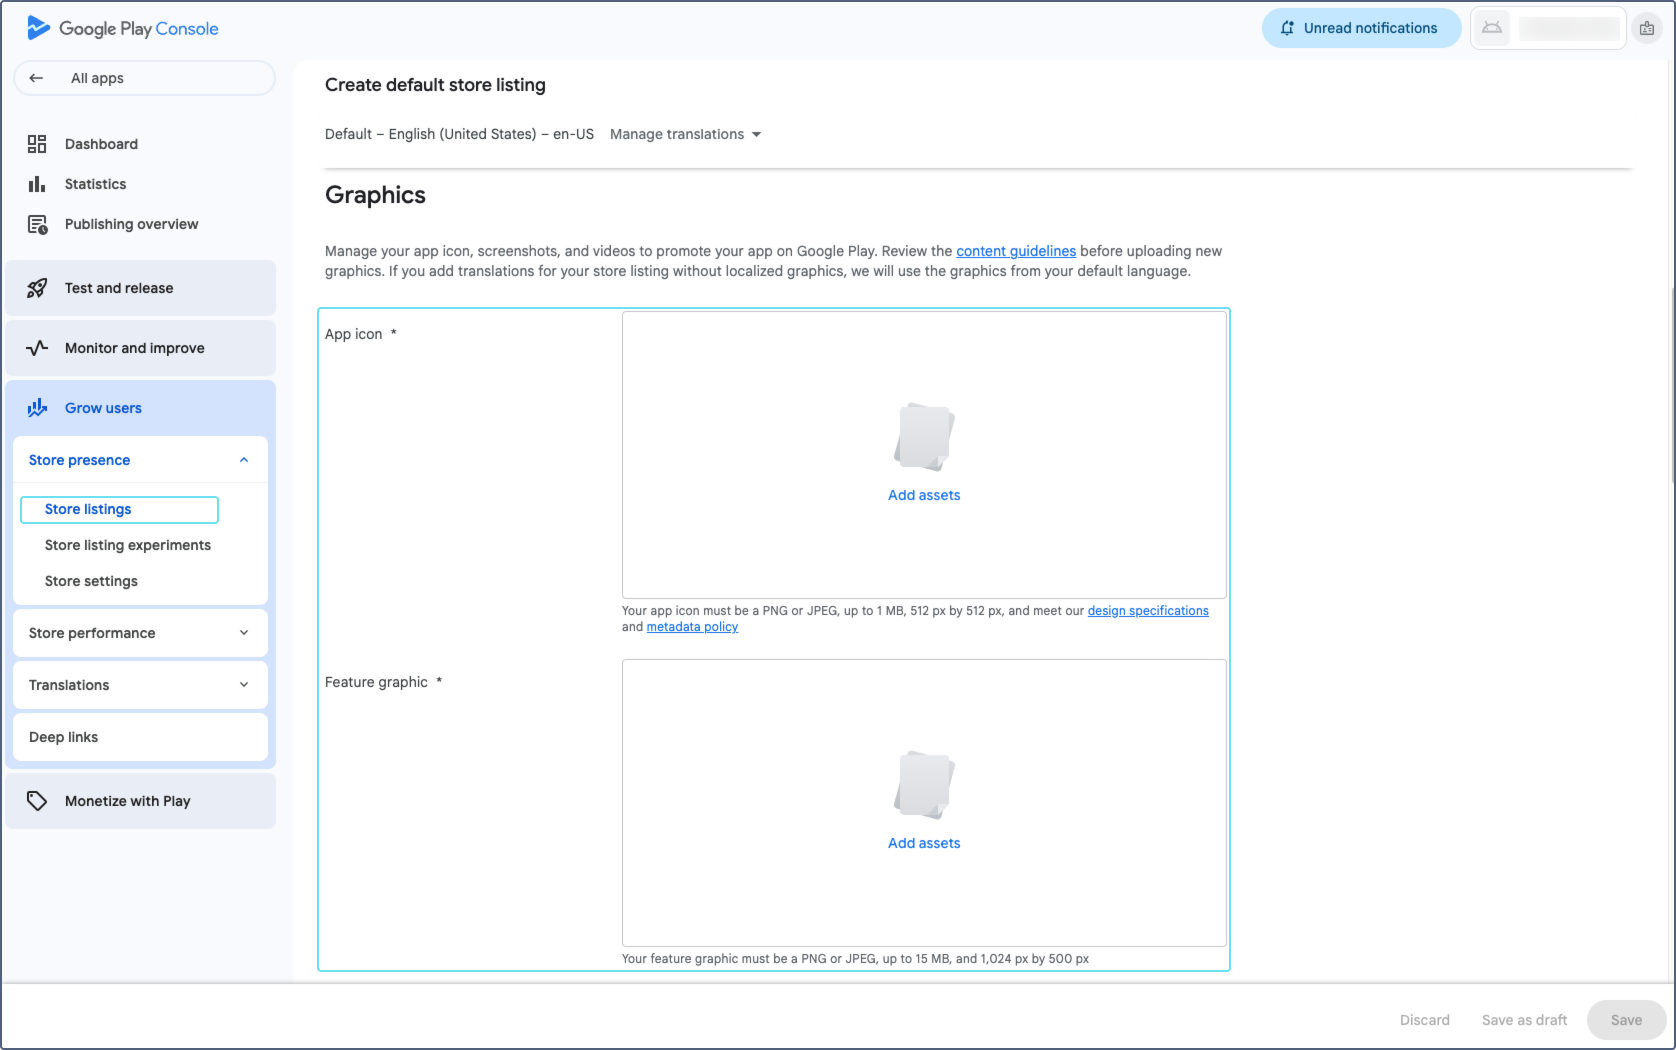Screen dimensions: 1676x1050
Task: Click the 'App icon *' label
Action: click(361, 334)
